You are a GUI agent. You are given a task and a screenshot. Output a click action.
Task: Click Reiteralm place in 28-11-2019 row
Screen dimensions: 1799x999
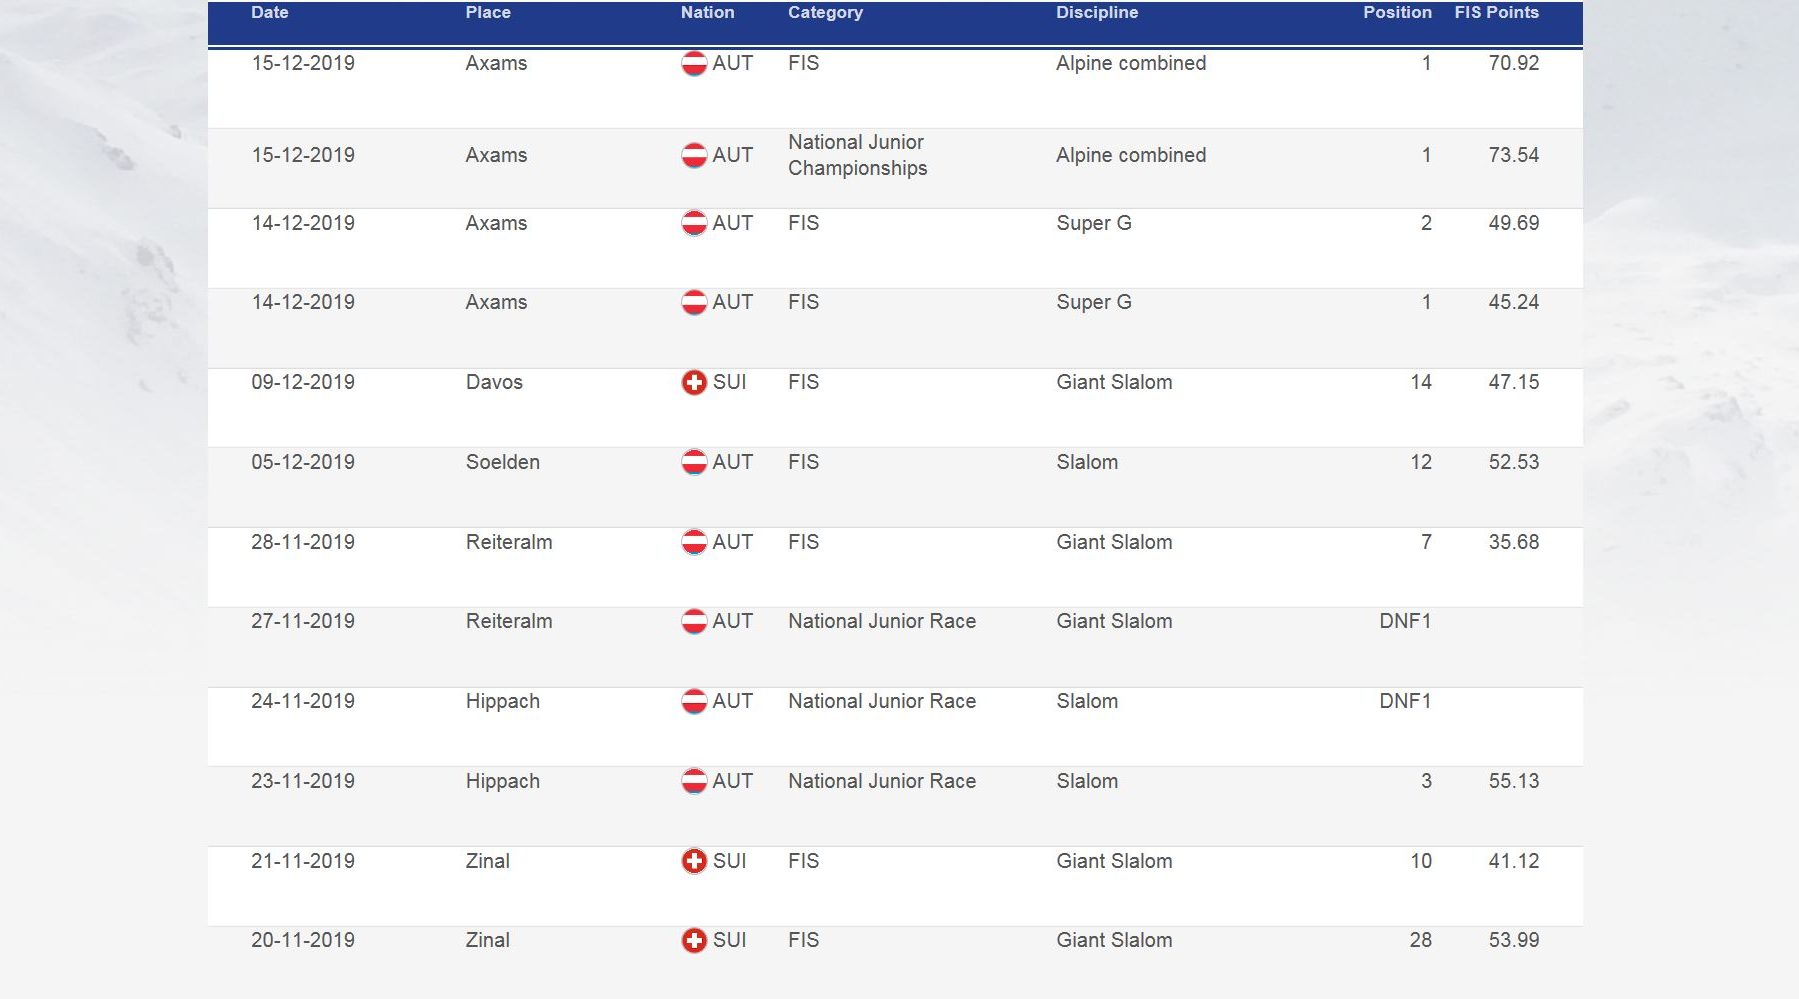(508, 542)
